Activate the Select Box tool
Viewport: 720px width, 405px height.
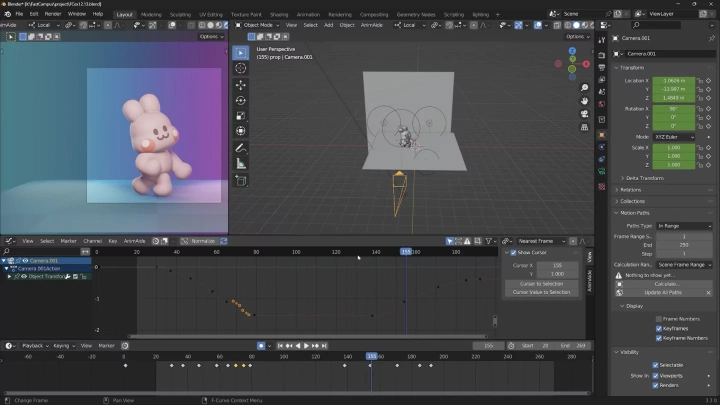241,53
